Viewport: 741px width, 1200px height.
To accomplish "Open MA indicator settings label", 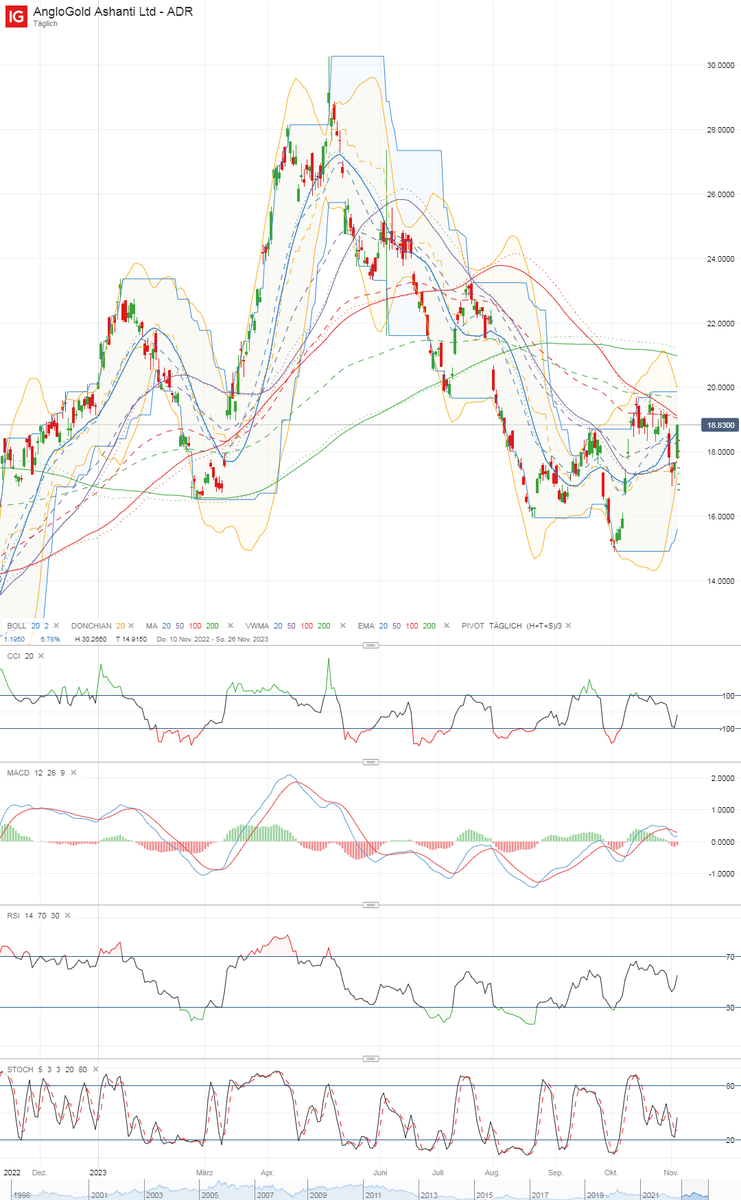I will [x=151, y=625].
